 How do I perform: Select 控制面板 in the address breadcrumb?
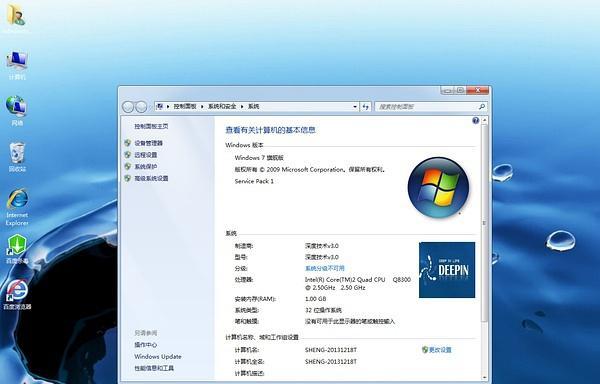coord(185,106)
